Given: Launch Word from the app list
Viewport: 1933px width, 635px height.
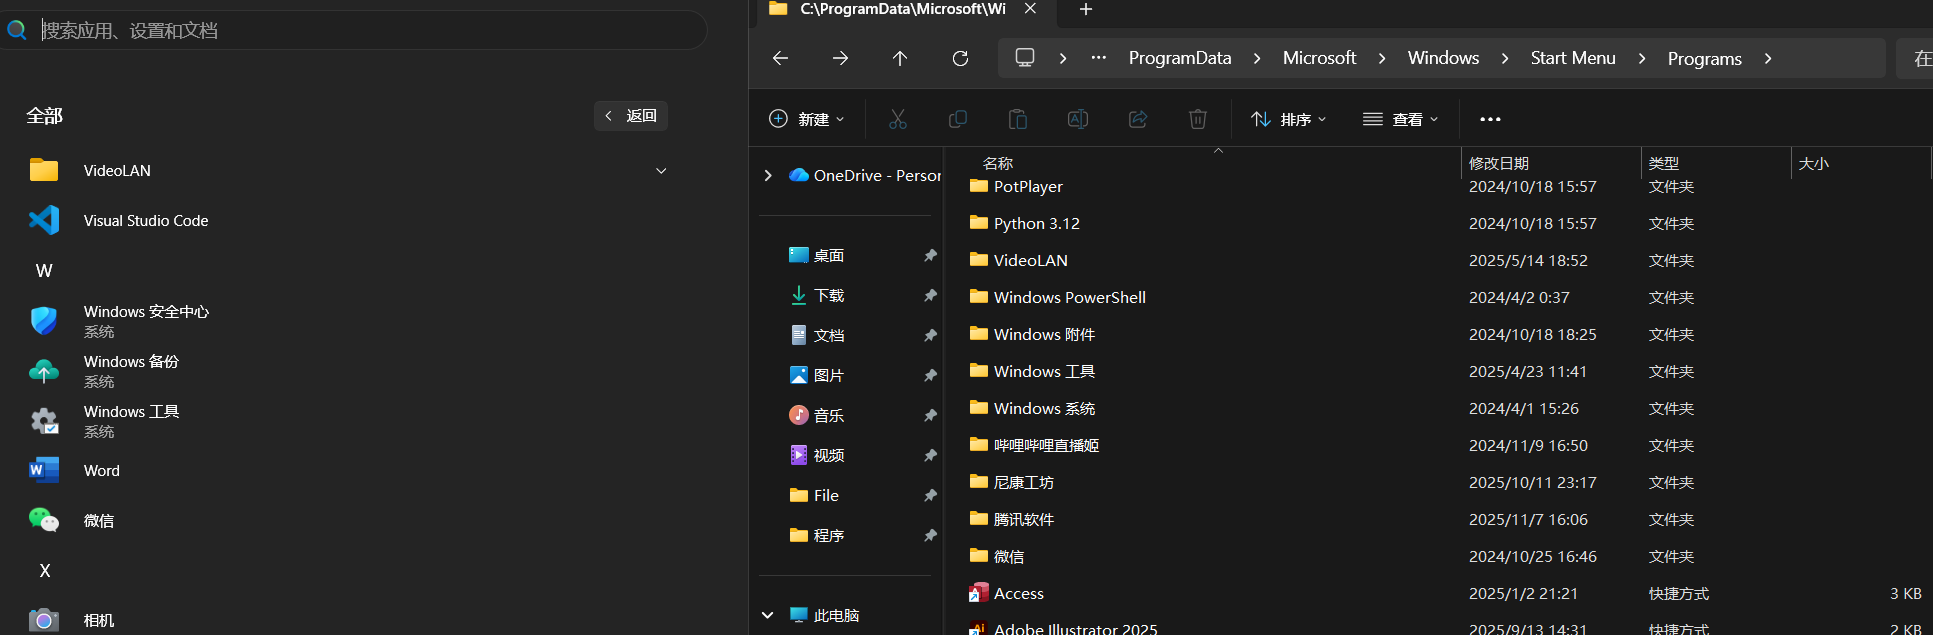Looking at the screenshot, I should pyautogui.click(x=102, y=471).
